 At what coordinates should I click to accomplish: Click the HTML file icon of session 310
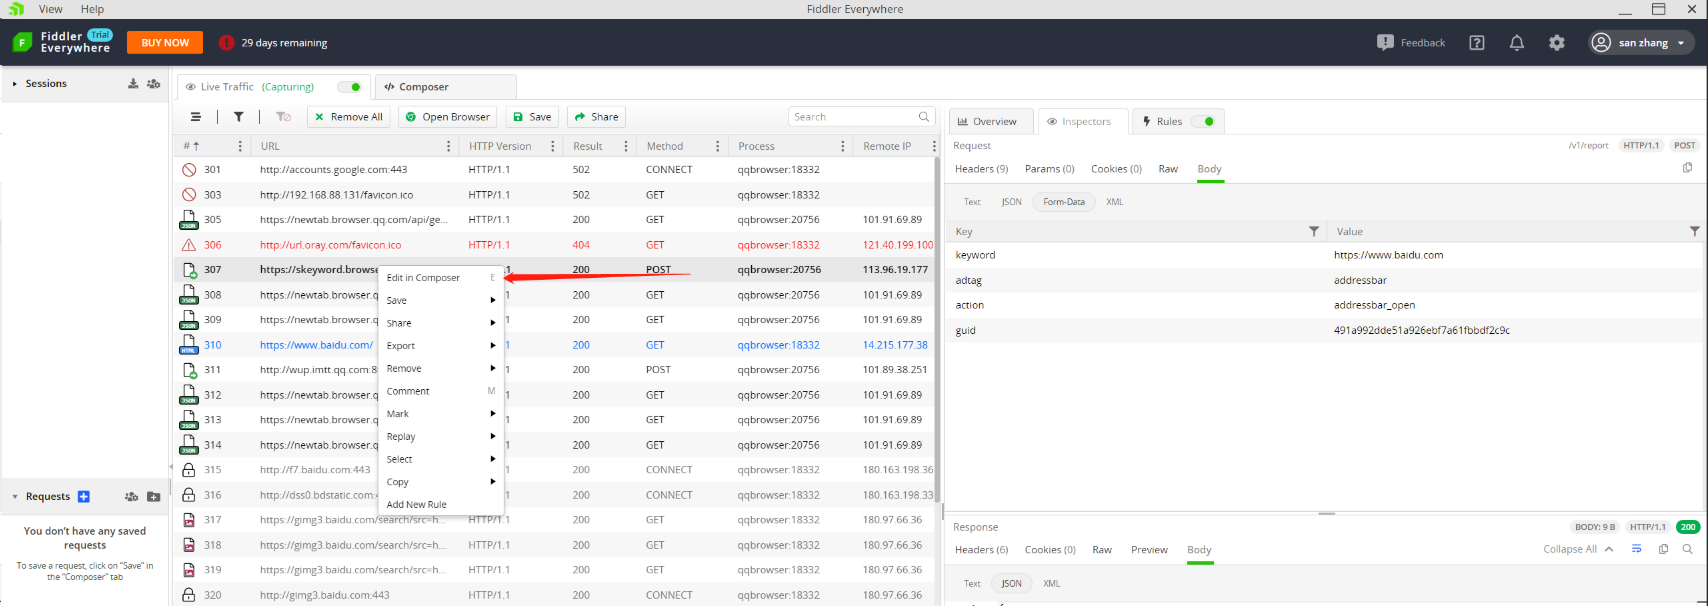pos(189,345)
